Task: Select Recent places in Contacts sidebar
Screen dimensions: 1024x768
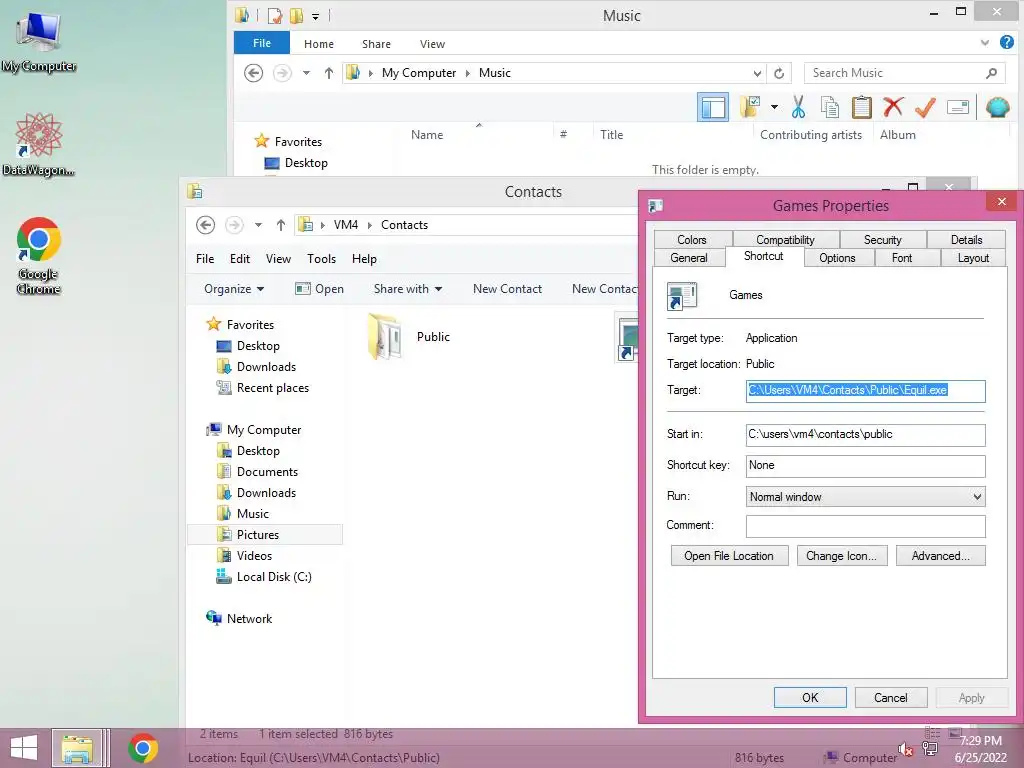Action: 264,388
